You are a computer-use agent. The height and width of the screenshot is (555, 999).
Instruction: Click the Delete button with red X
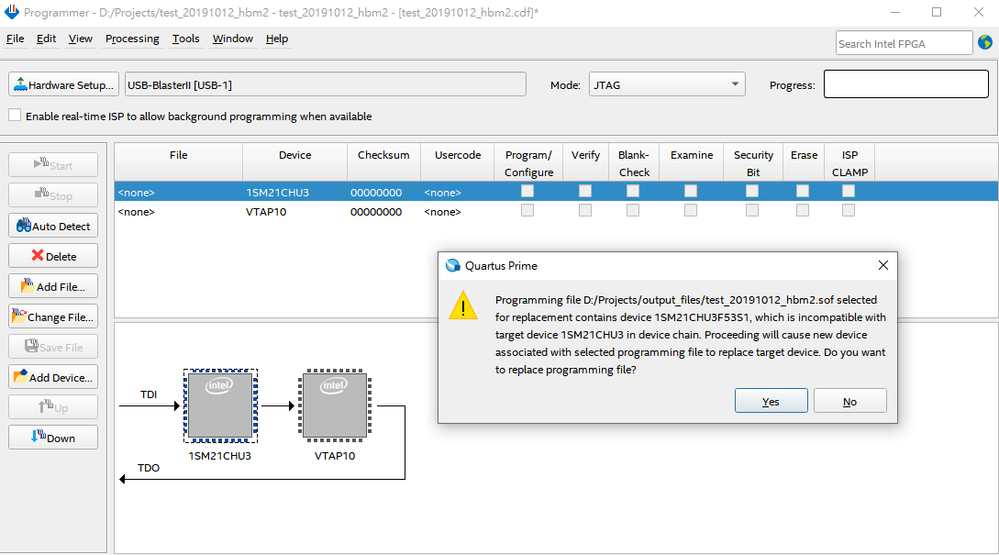53,256
